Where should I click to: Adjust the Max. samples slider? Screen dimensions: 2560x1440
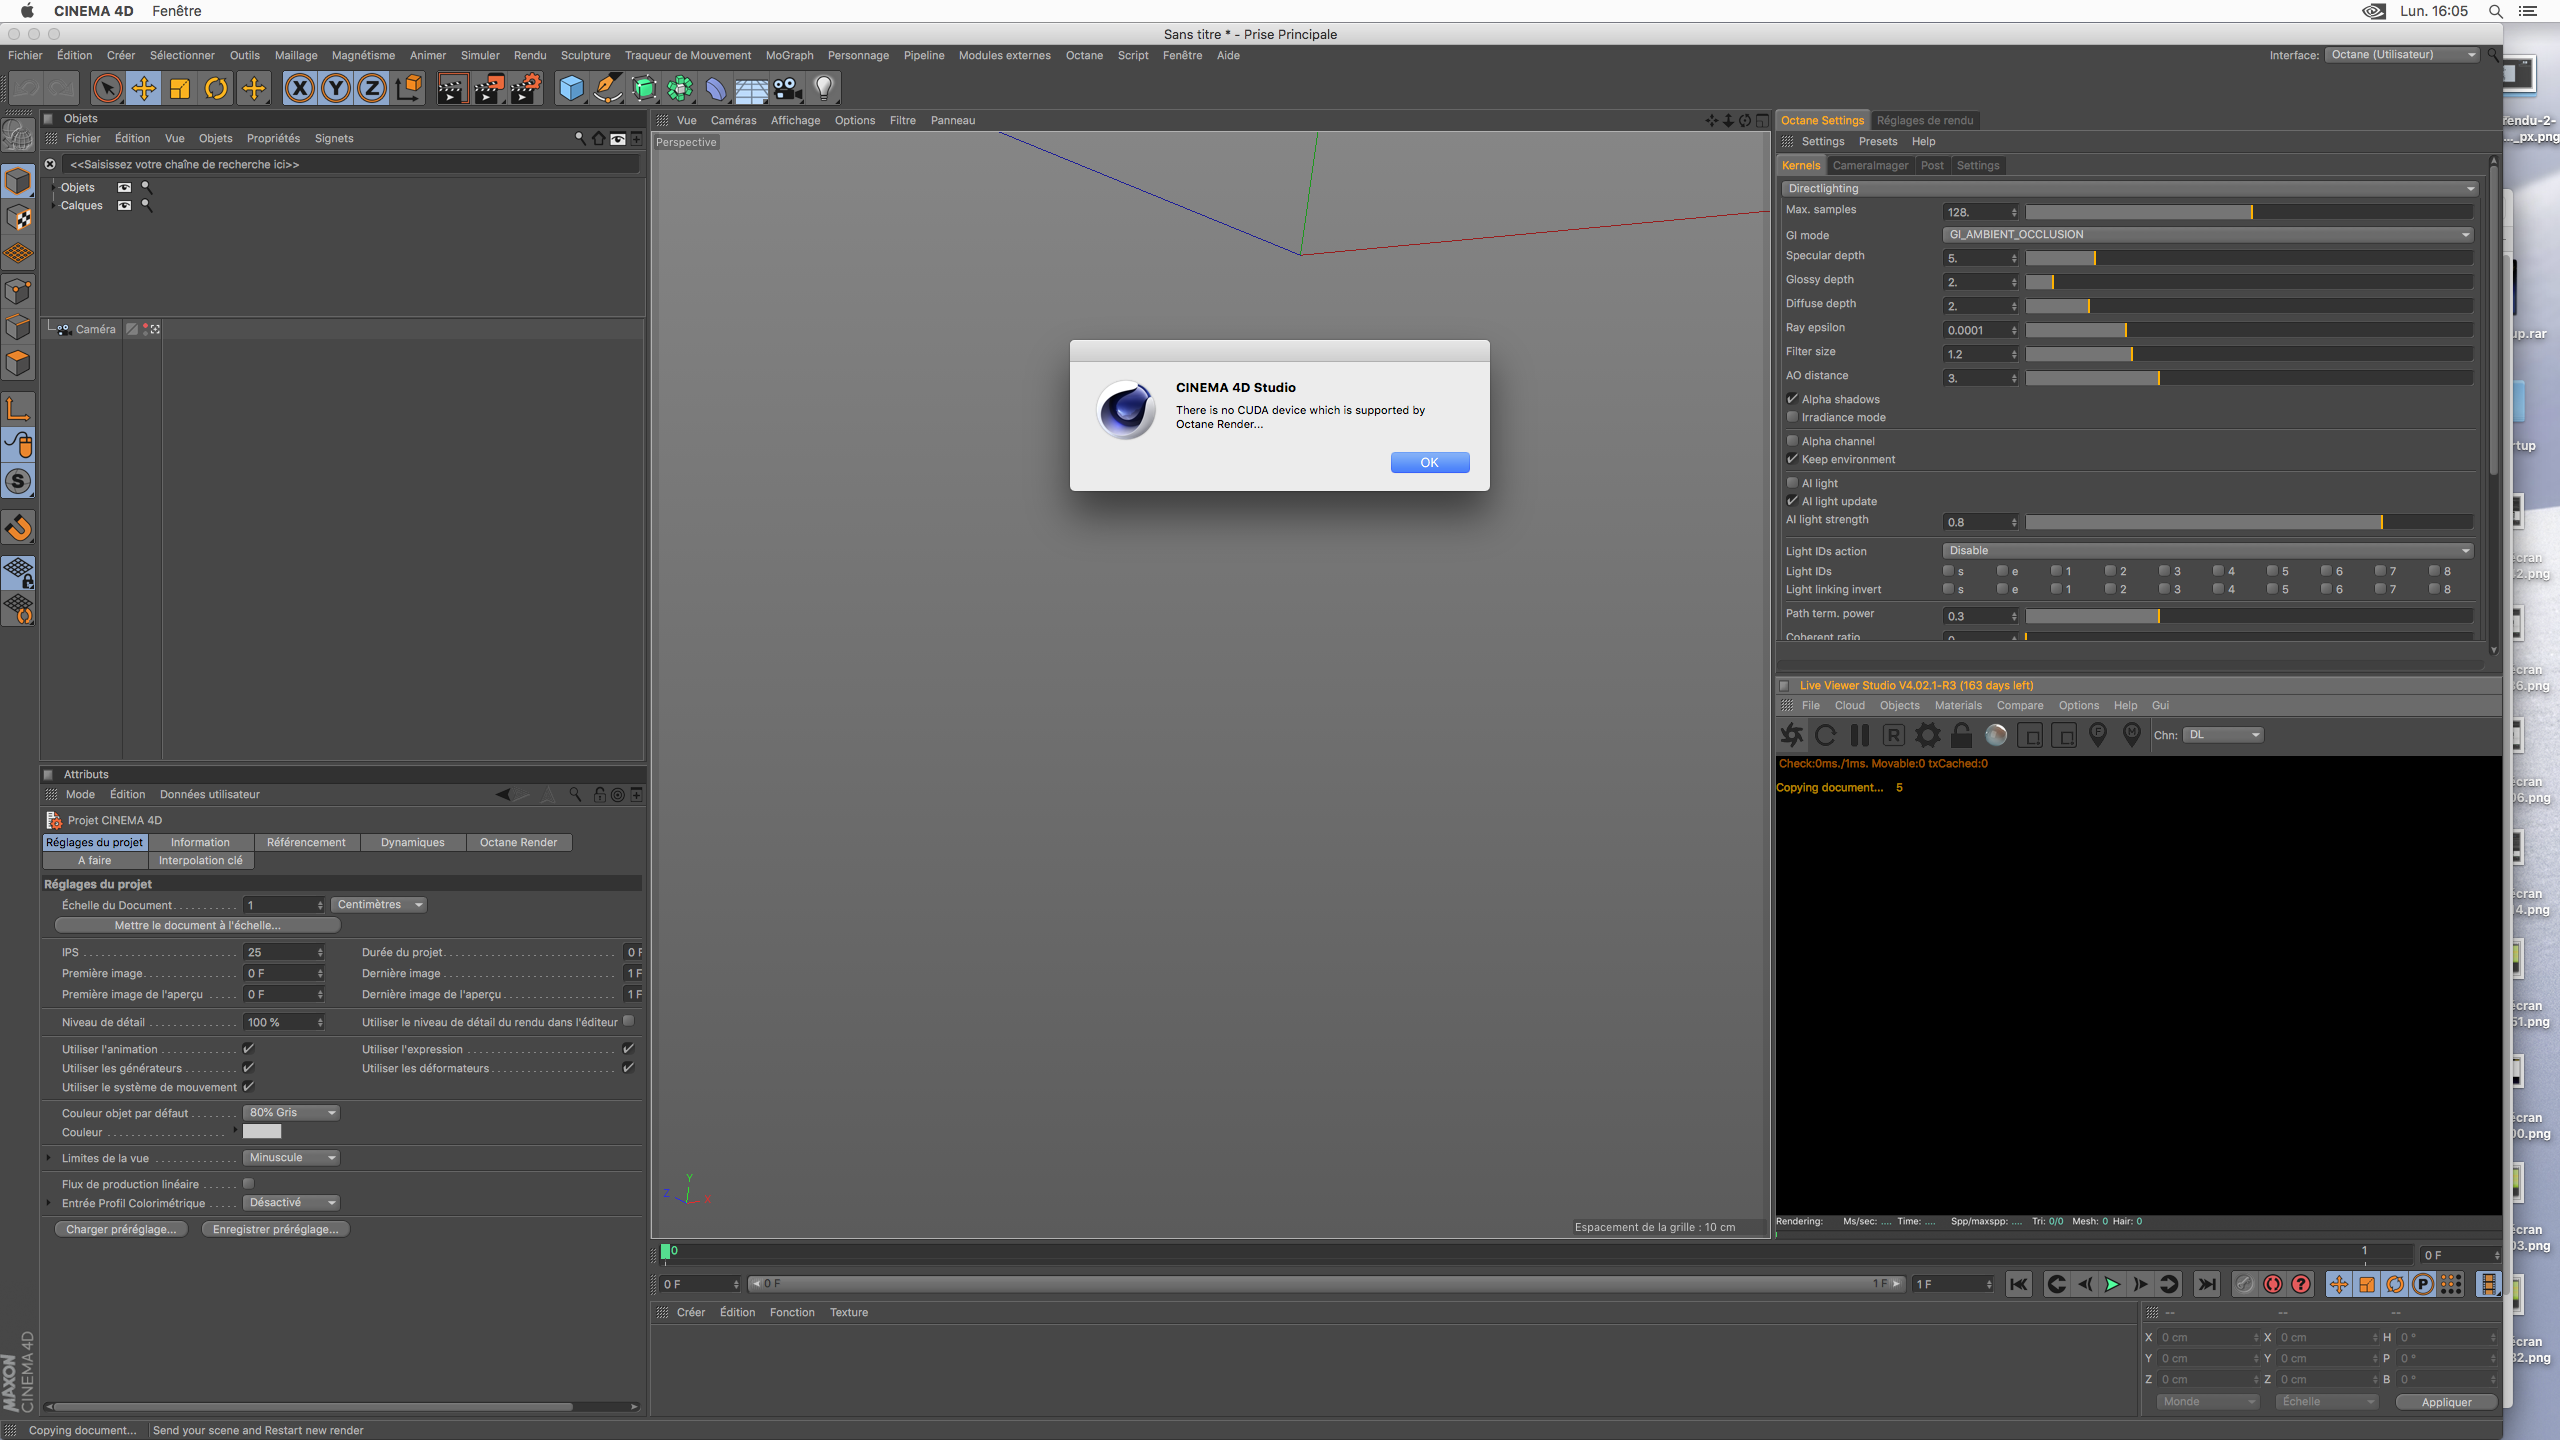[2250, 212]
